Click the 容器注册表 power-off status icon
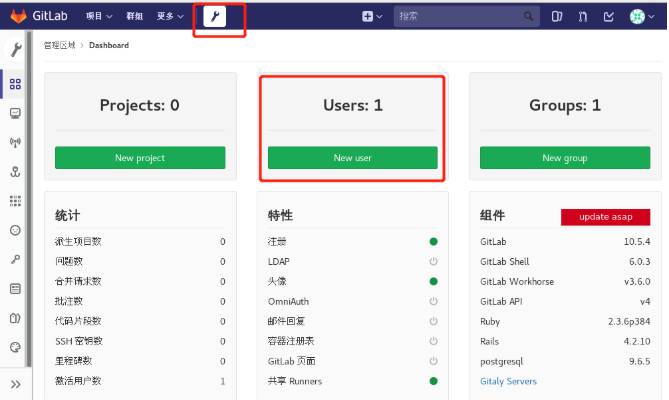Screen dimensions: 669x400 [433, 341]
